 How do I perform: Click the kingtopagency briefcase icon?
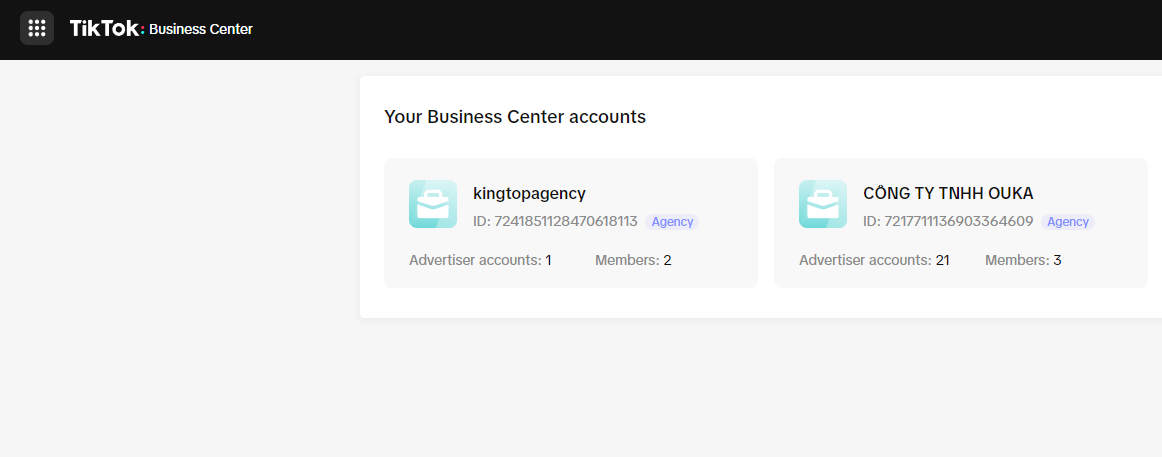click(x=433, y=204)
